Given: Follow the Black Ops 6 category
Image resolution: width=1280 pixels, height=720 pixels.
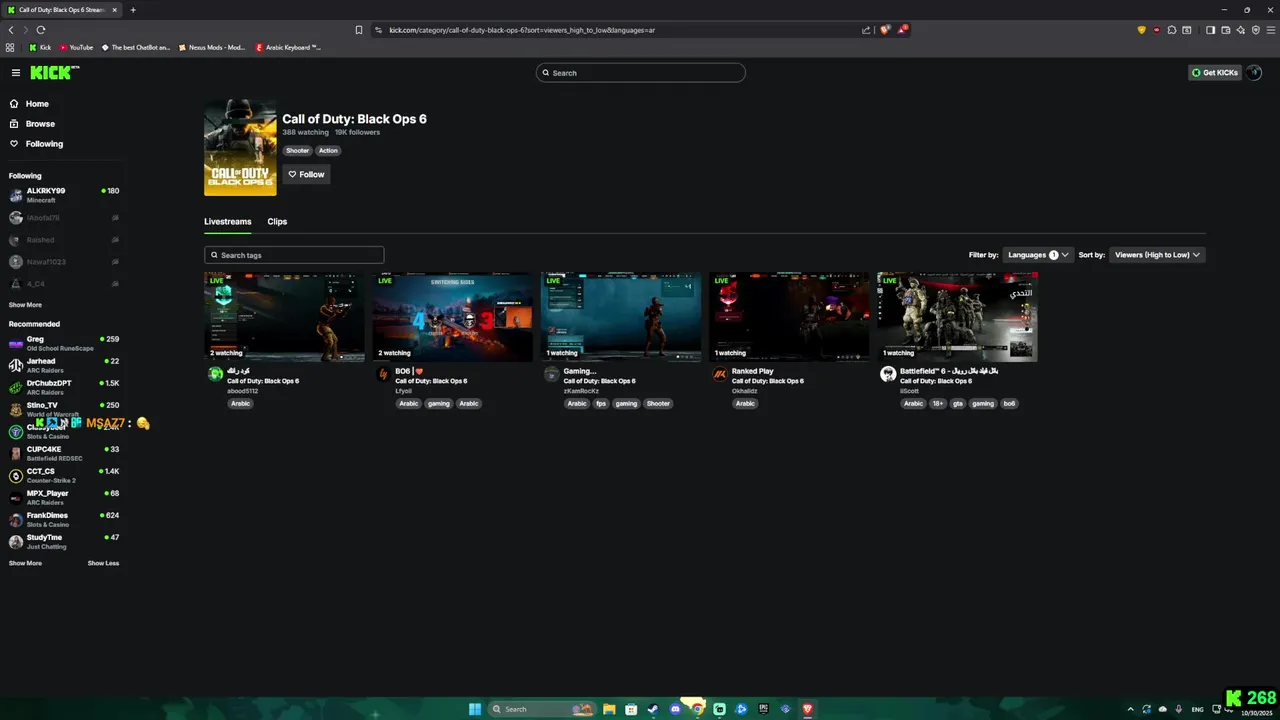Looking at the screenshot, I should [306, 174].
